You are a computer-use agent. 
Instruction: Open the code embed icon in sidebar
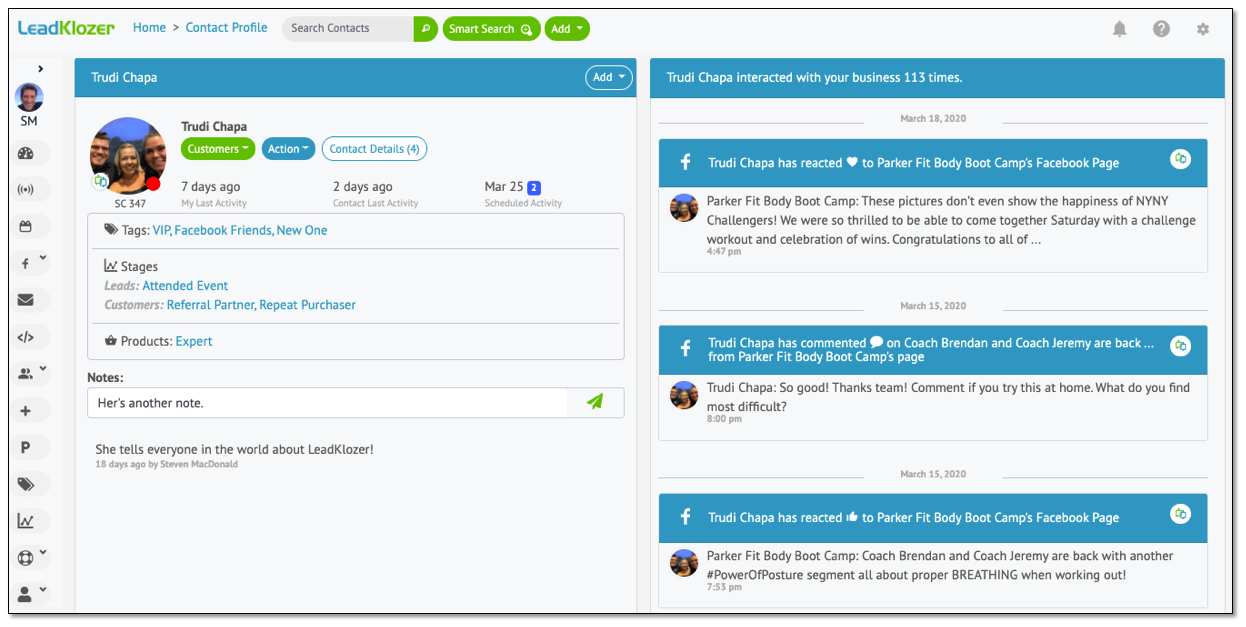point(26,337)
